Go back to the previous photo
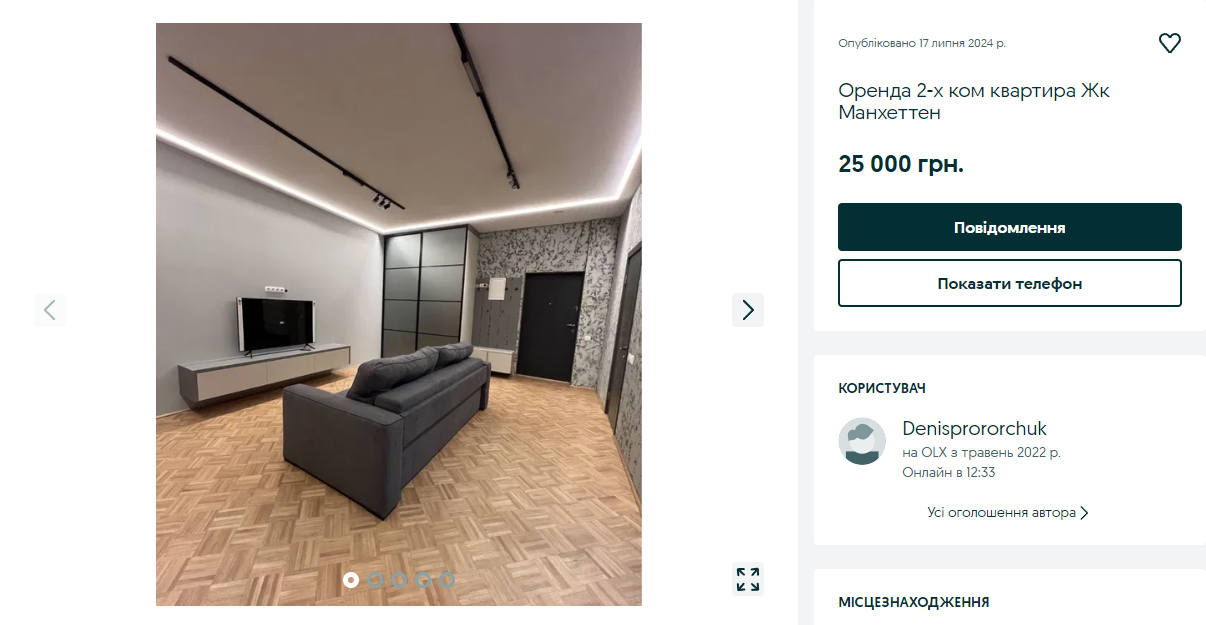 click(50, 310)
